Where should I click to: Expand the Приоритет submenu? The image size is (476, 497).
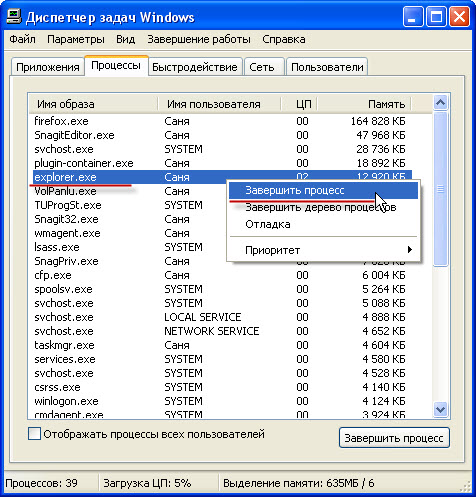click(x=323, y=250)
